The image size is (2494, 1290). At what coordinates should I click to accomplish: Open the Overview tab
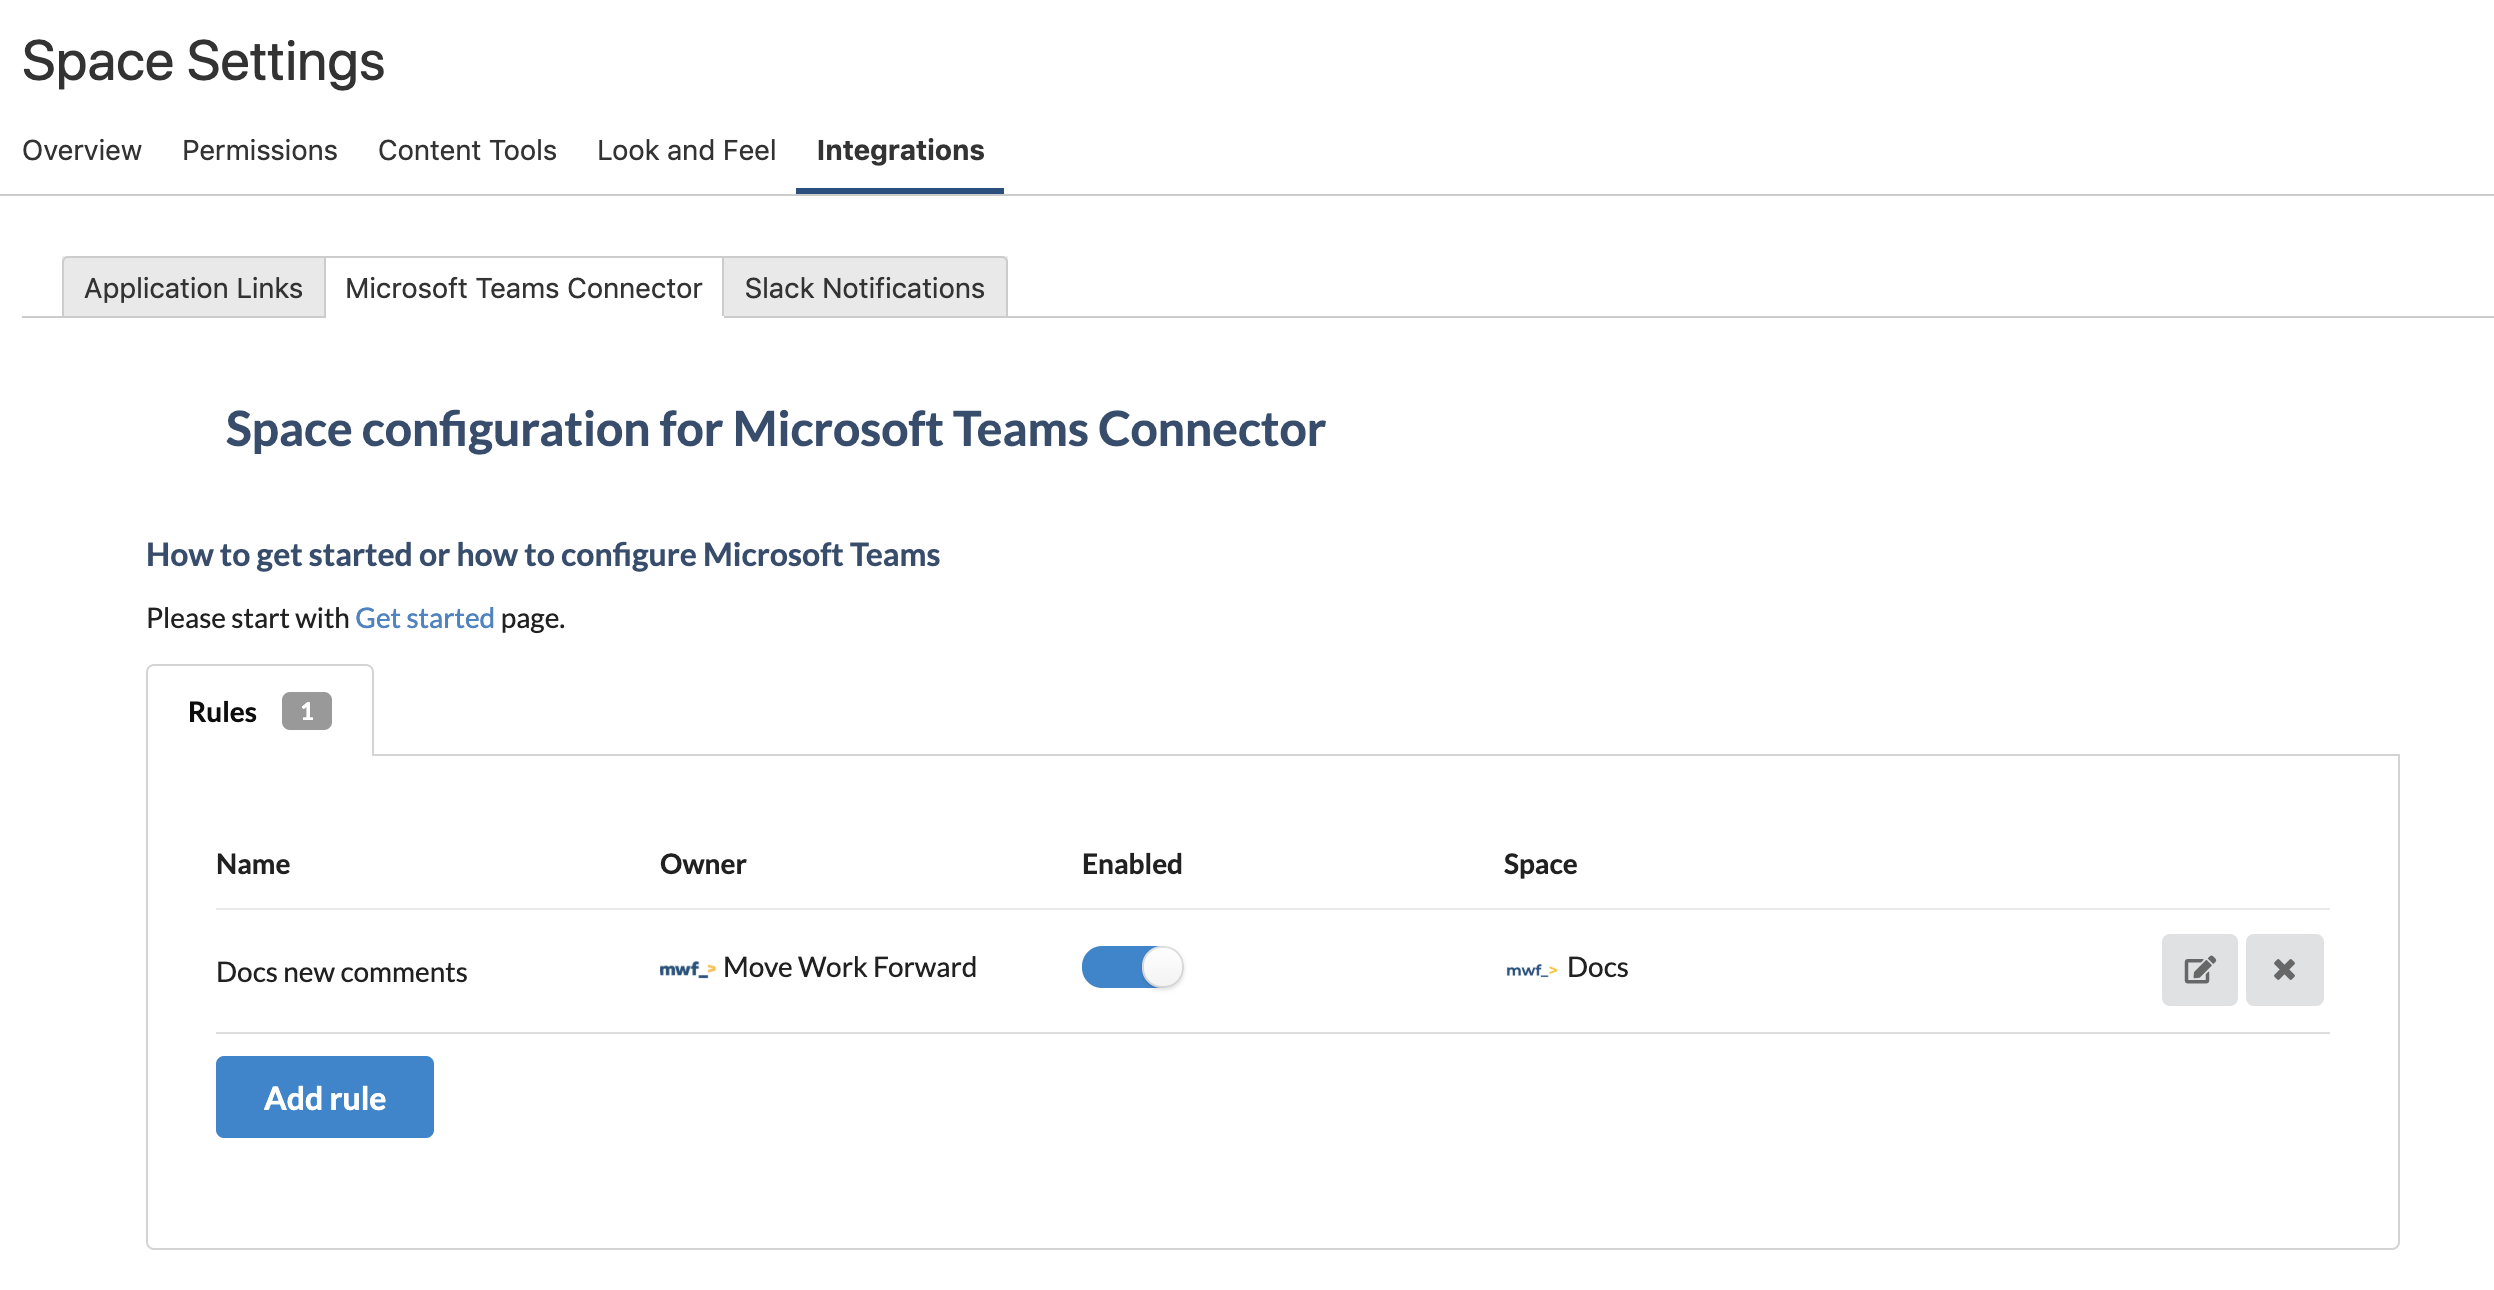coord(82,150)
